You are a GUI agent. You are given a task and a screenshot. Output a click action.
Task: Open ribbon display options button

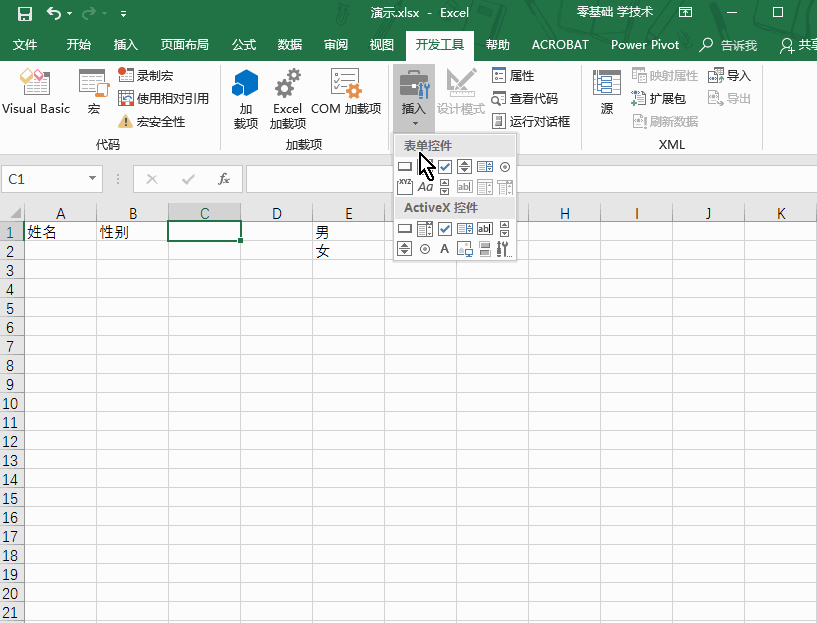(686, 13)
